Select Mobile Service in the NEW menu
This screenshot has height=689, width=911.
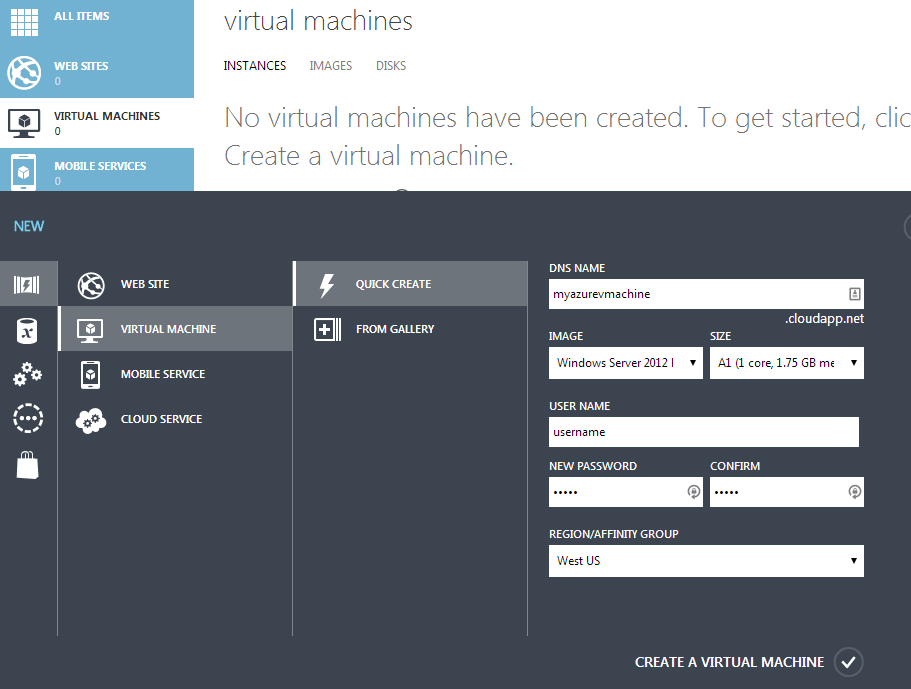coord(175,374)
